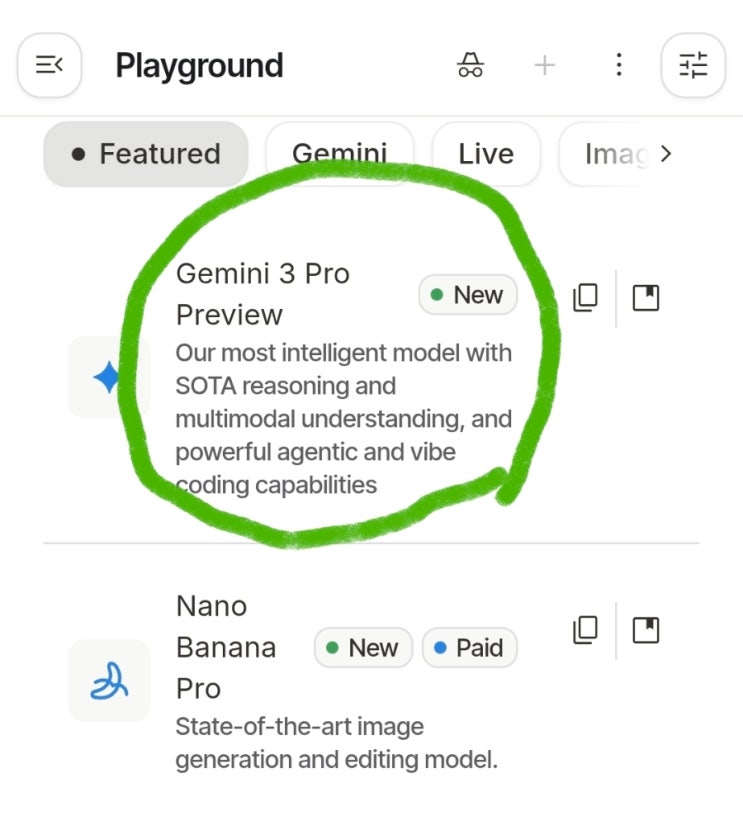Select the Gemini 3 Pro Preview title

click(262, 294)
